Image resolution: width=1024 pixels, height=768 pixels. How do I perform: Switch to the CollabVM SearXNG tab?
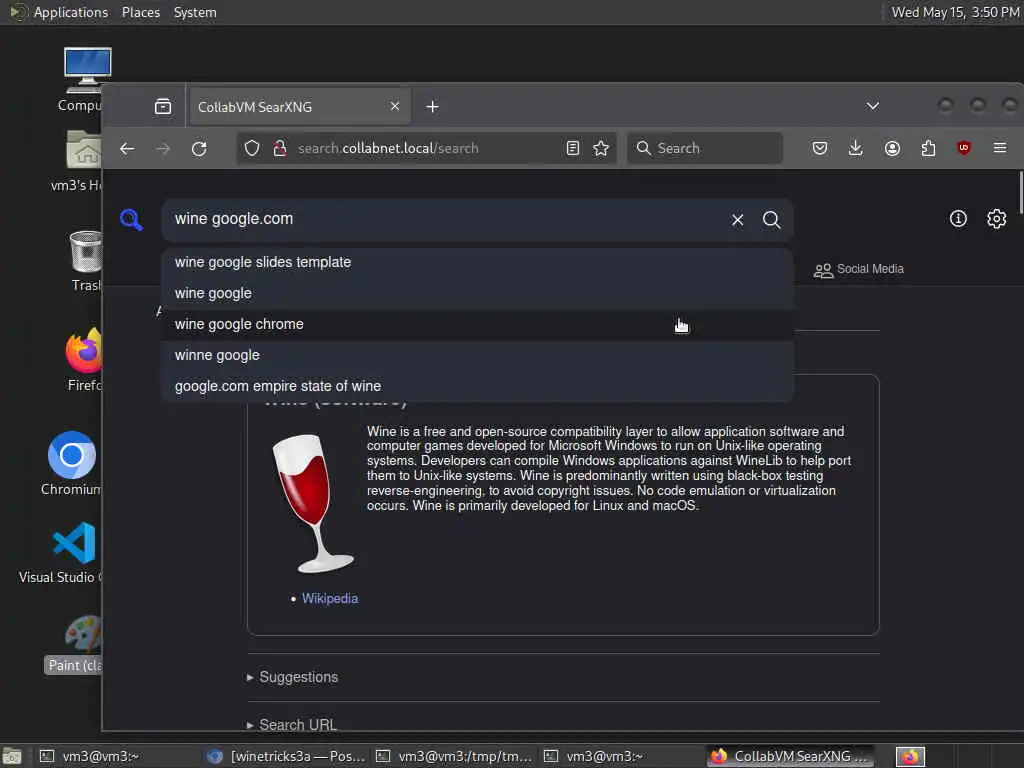coord(299,106)
